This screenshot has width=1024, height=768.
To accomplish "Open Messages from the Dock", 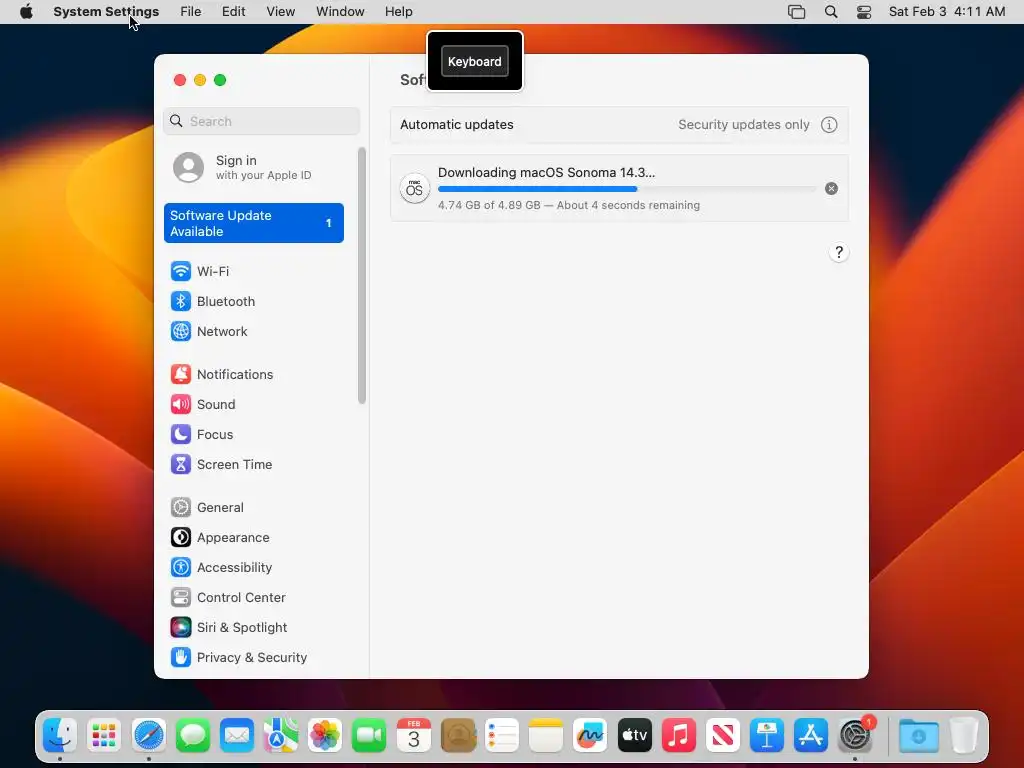I will 193,735.
